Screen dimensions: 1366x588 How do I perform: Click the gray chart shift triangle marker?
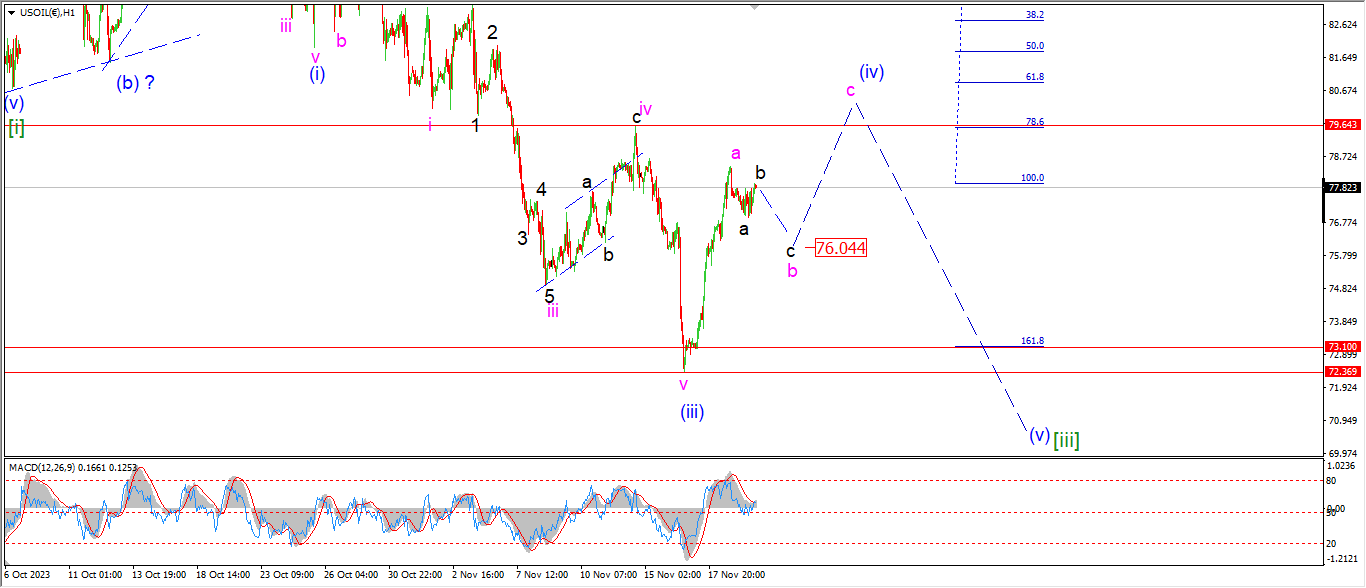tap(756, 4)
